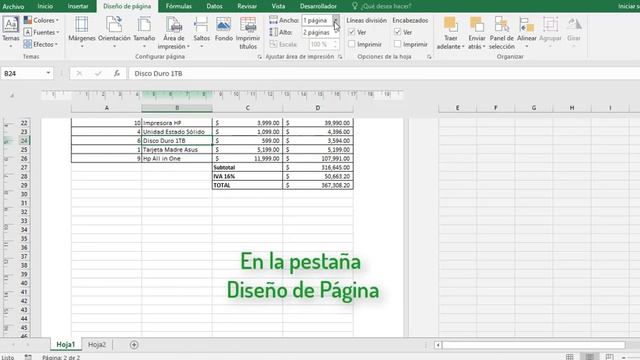Open the Alinear align menu

527,32
